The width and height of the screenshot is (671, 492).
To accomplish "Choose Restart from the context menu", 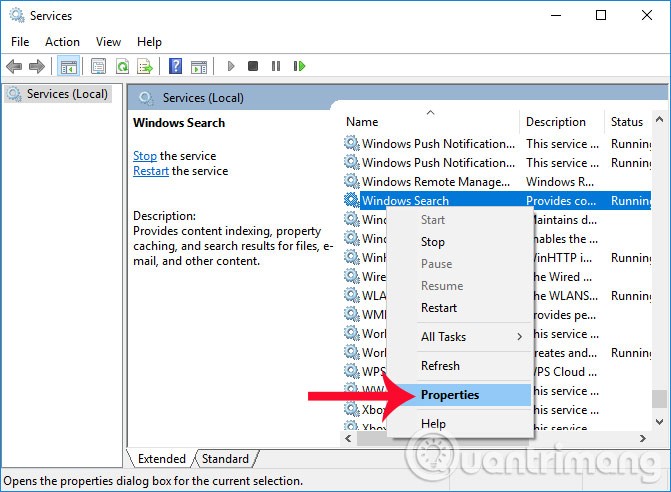I will (x=439, y=308).
